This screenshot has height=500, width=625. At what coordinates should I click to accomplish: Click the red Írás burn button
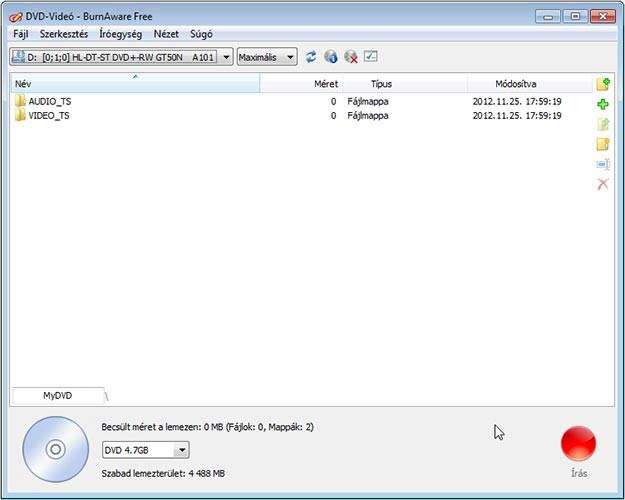(x=578, y=444)
